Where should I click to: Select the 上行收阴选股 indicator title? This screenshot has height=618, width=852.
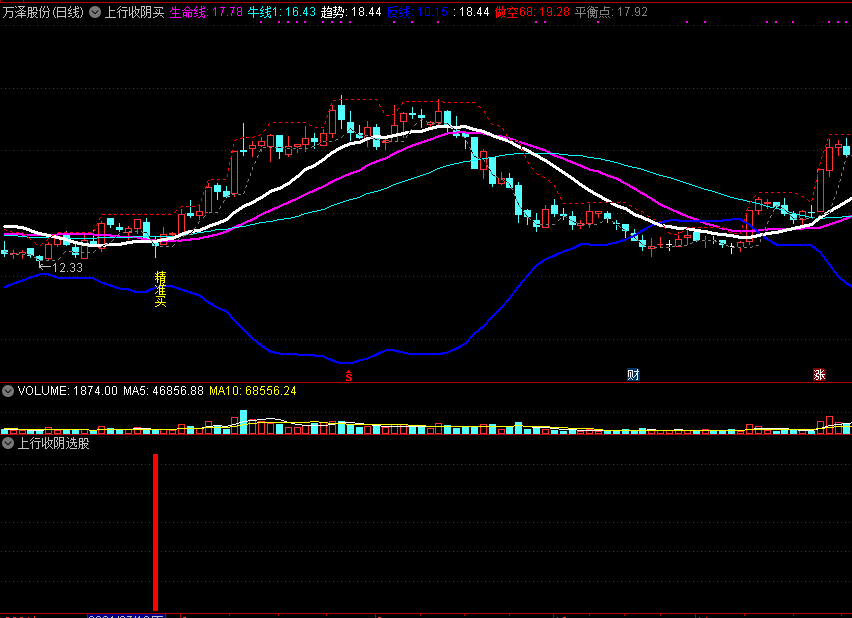53,444
